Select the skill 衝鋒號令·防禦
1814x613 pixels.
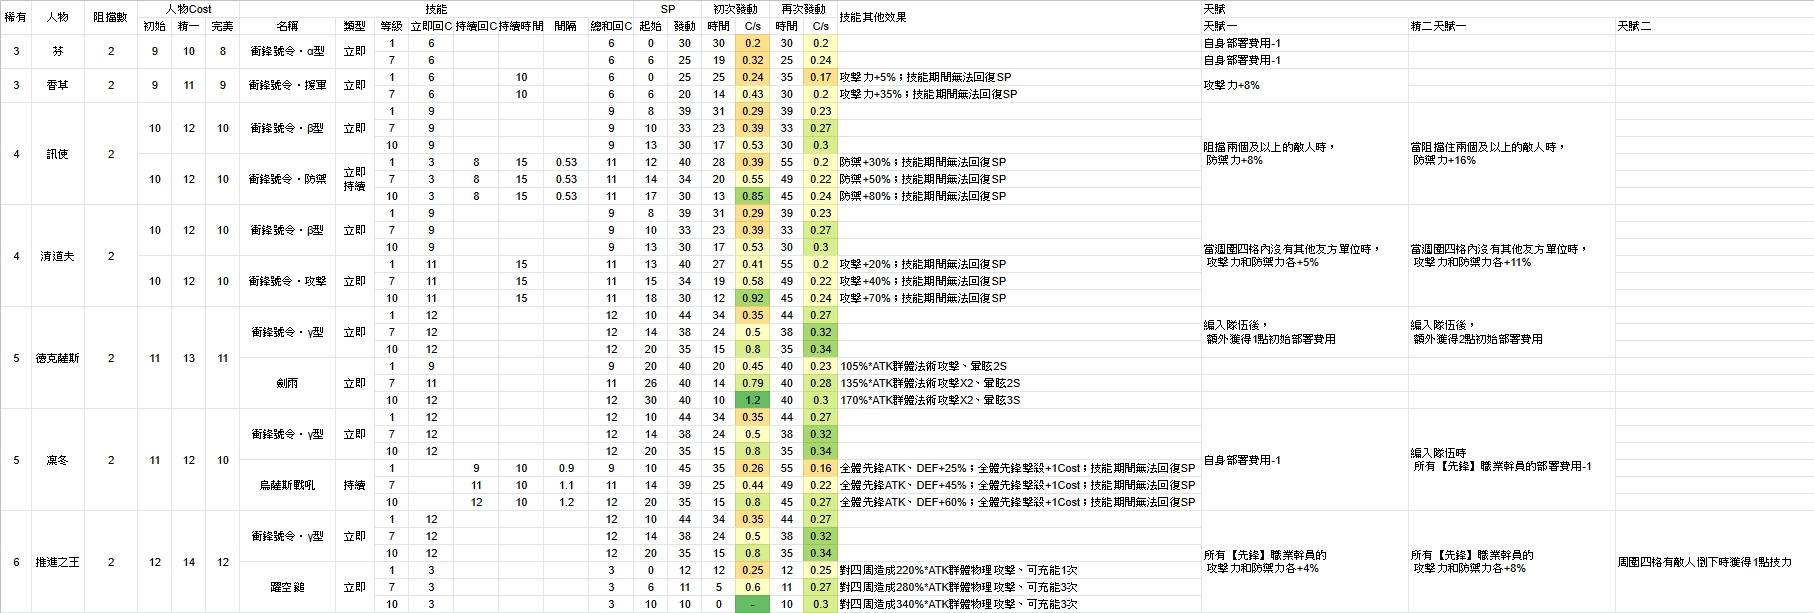[287, 179]
